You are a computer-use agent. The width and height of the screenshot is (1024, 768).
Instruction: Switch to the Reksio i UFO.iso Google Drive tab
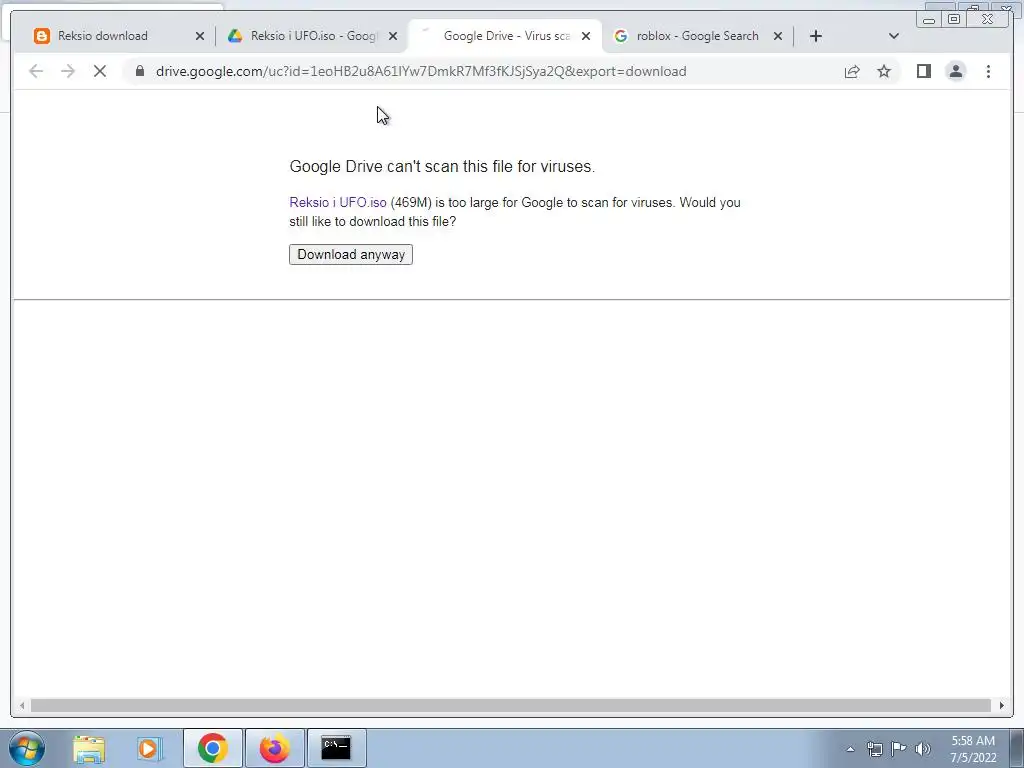313,36
